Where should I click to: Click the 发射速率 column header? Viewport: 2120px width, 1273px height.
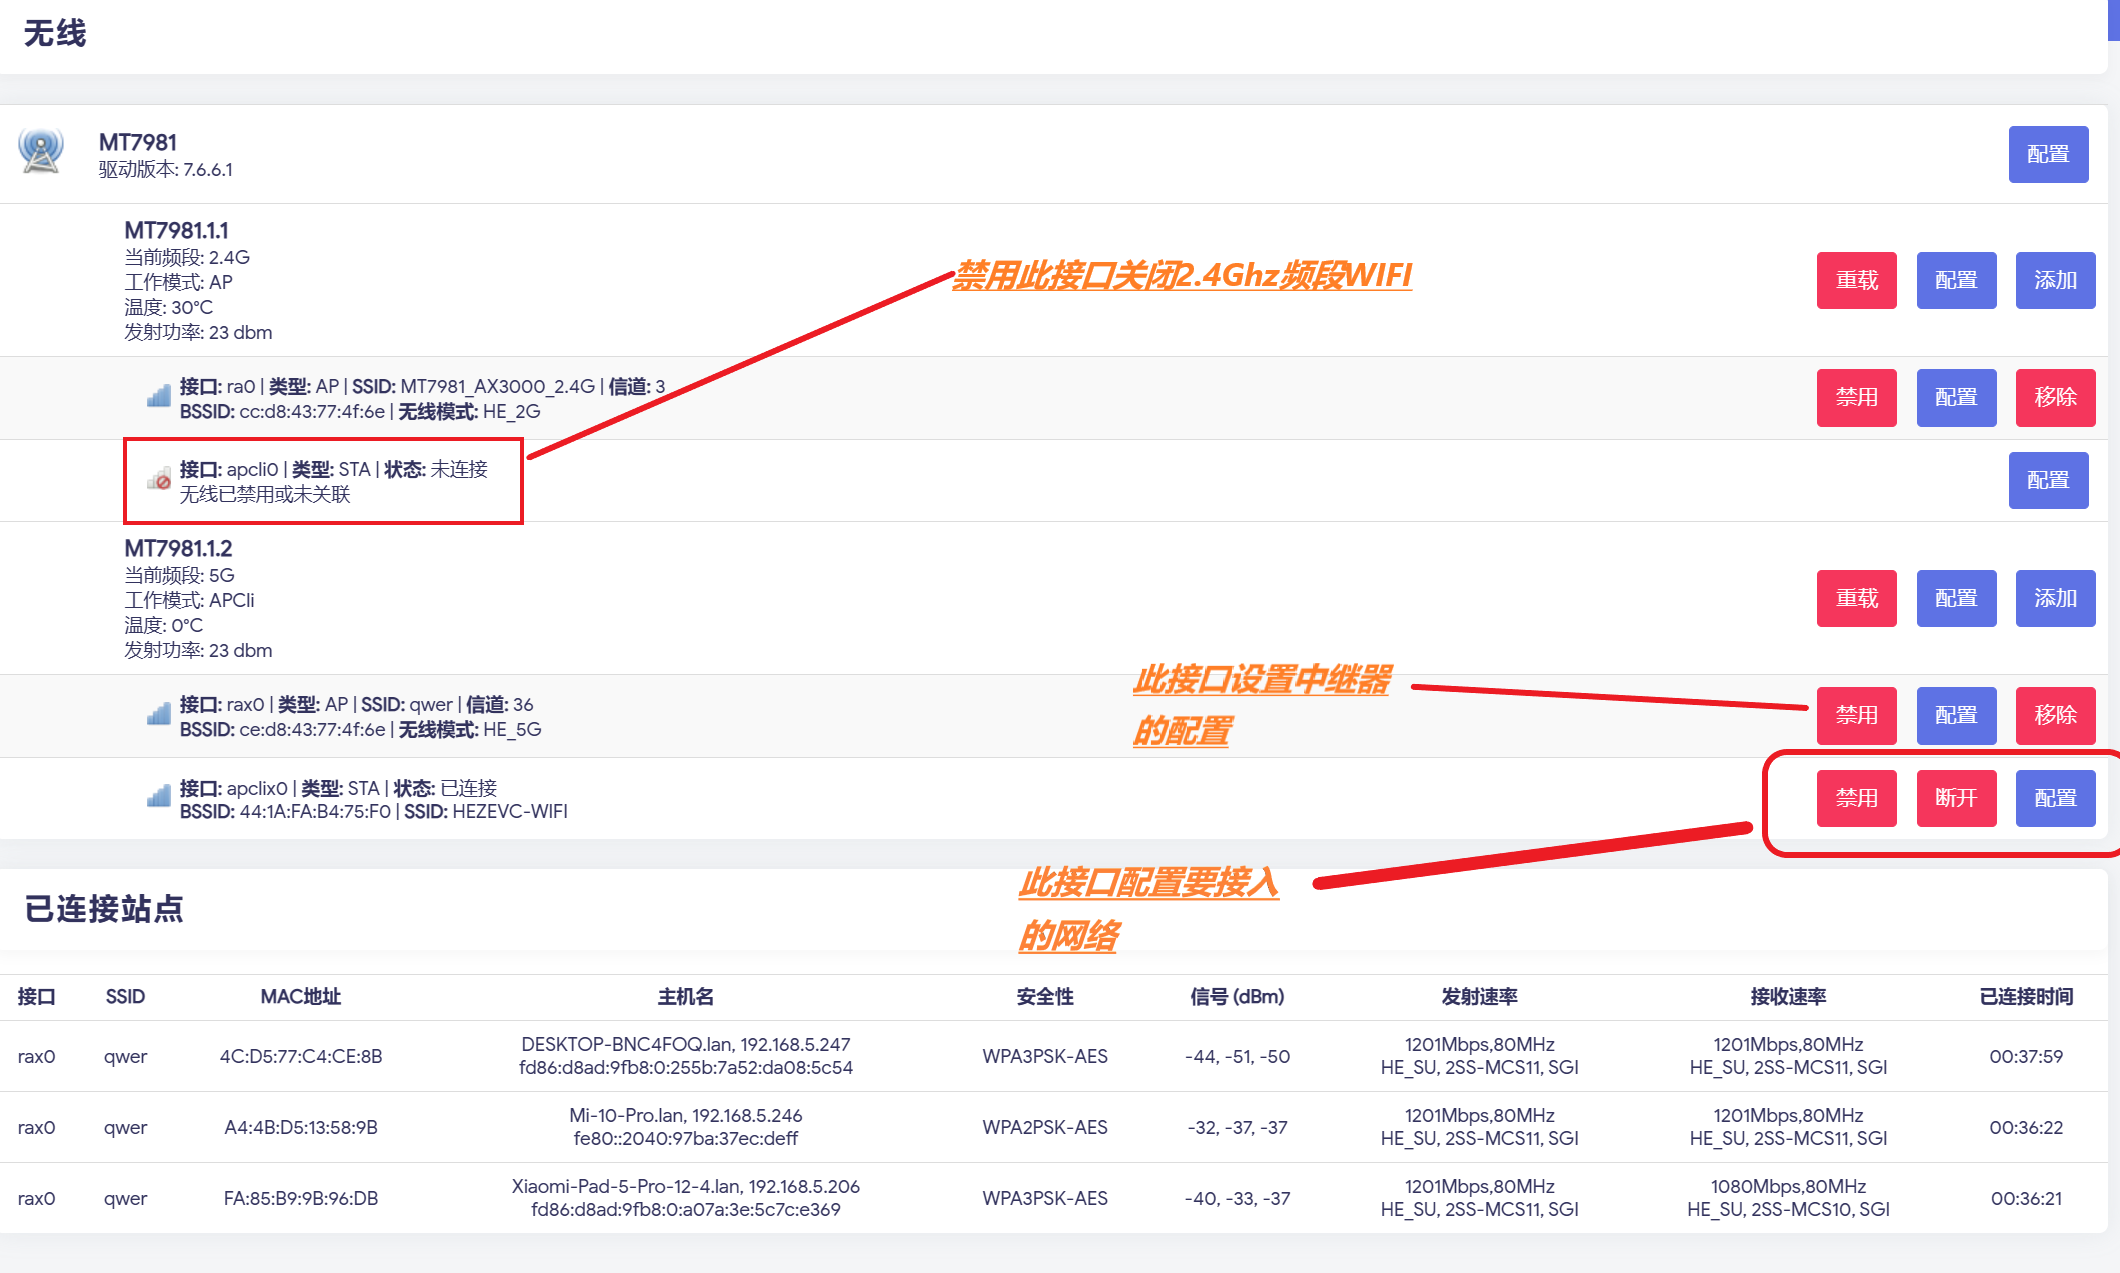[x=1480, y=996]
